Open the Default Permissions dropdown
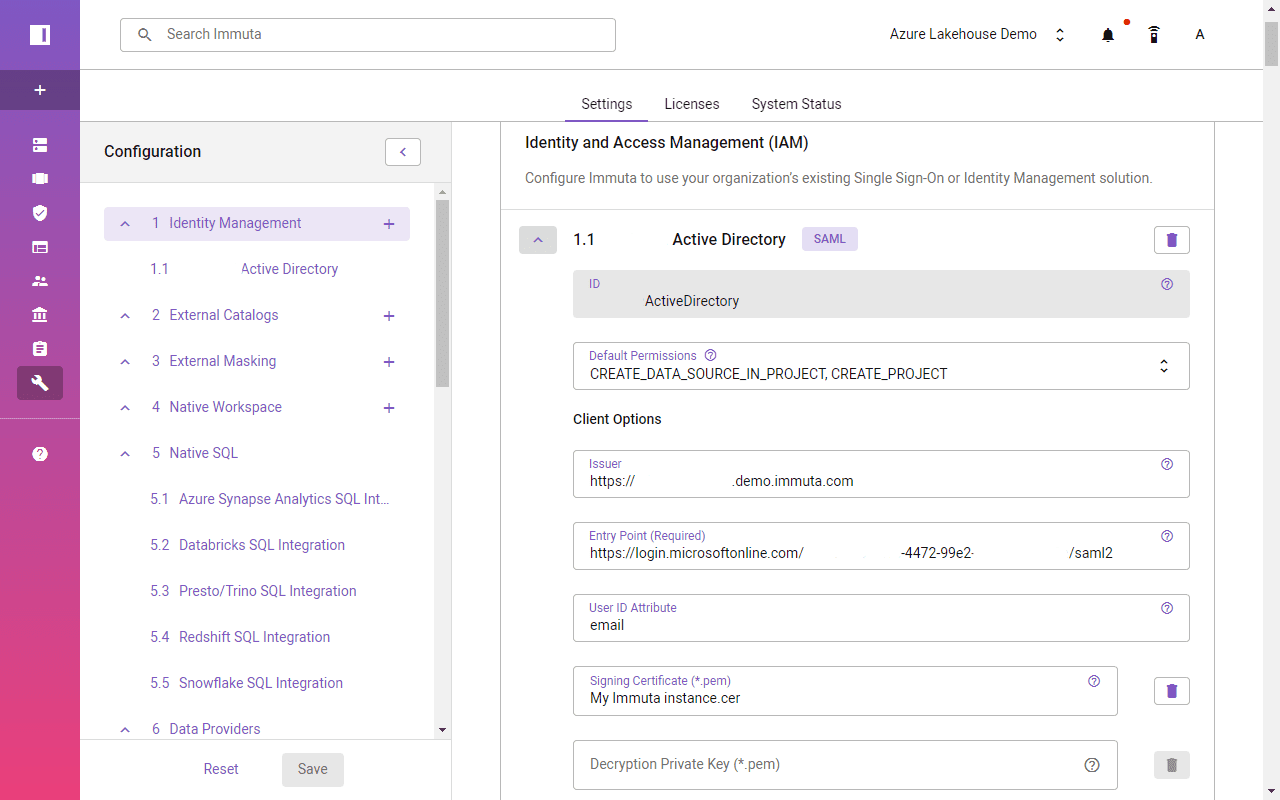Viewport: 1280px width, 800px height. tap(881, 366)
